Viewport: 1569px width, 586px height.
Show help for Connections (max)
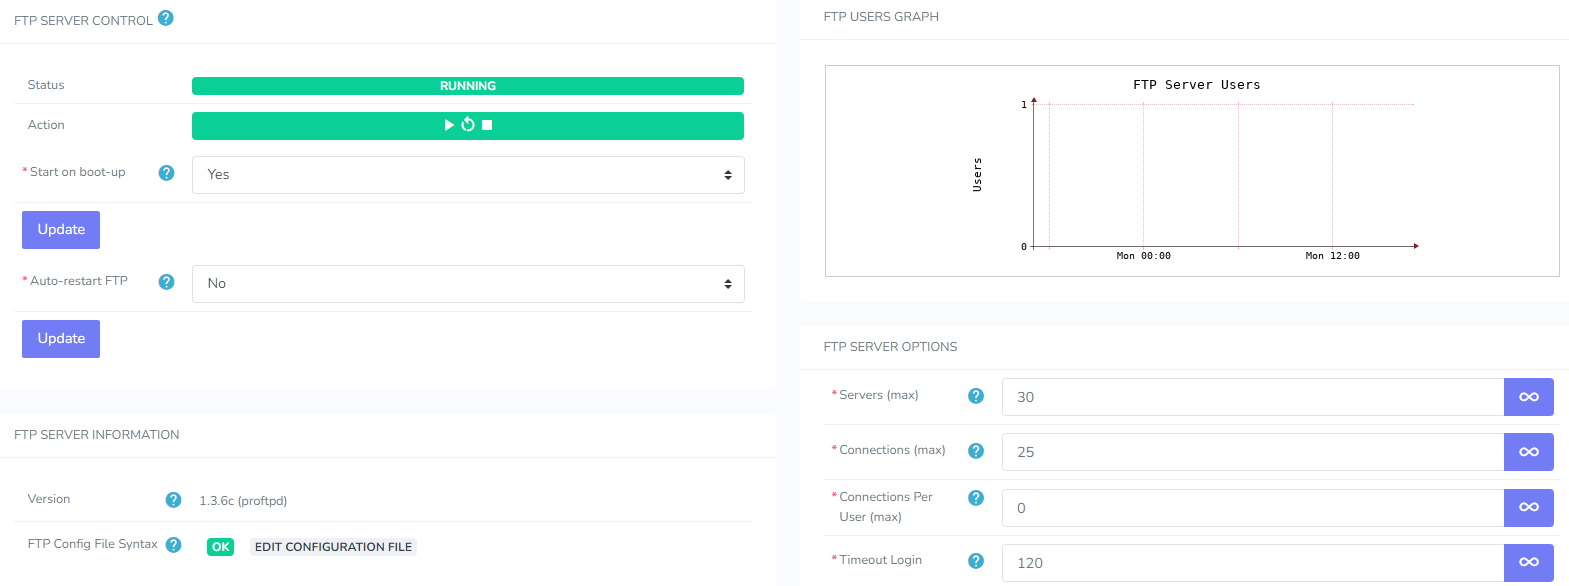click(976, 451)
